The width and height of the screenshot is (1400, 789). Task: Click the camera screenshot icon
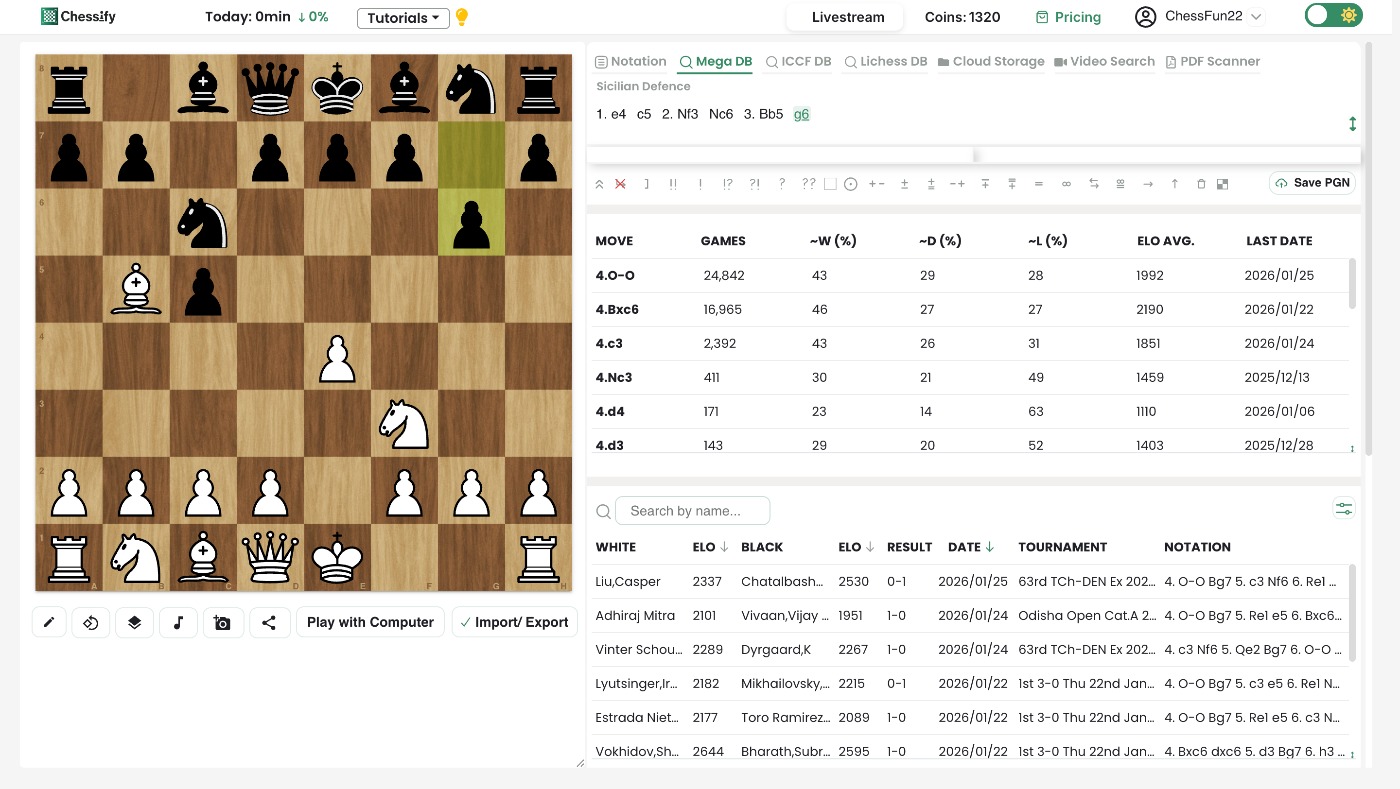(x=222, y=622)
